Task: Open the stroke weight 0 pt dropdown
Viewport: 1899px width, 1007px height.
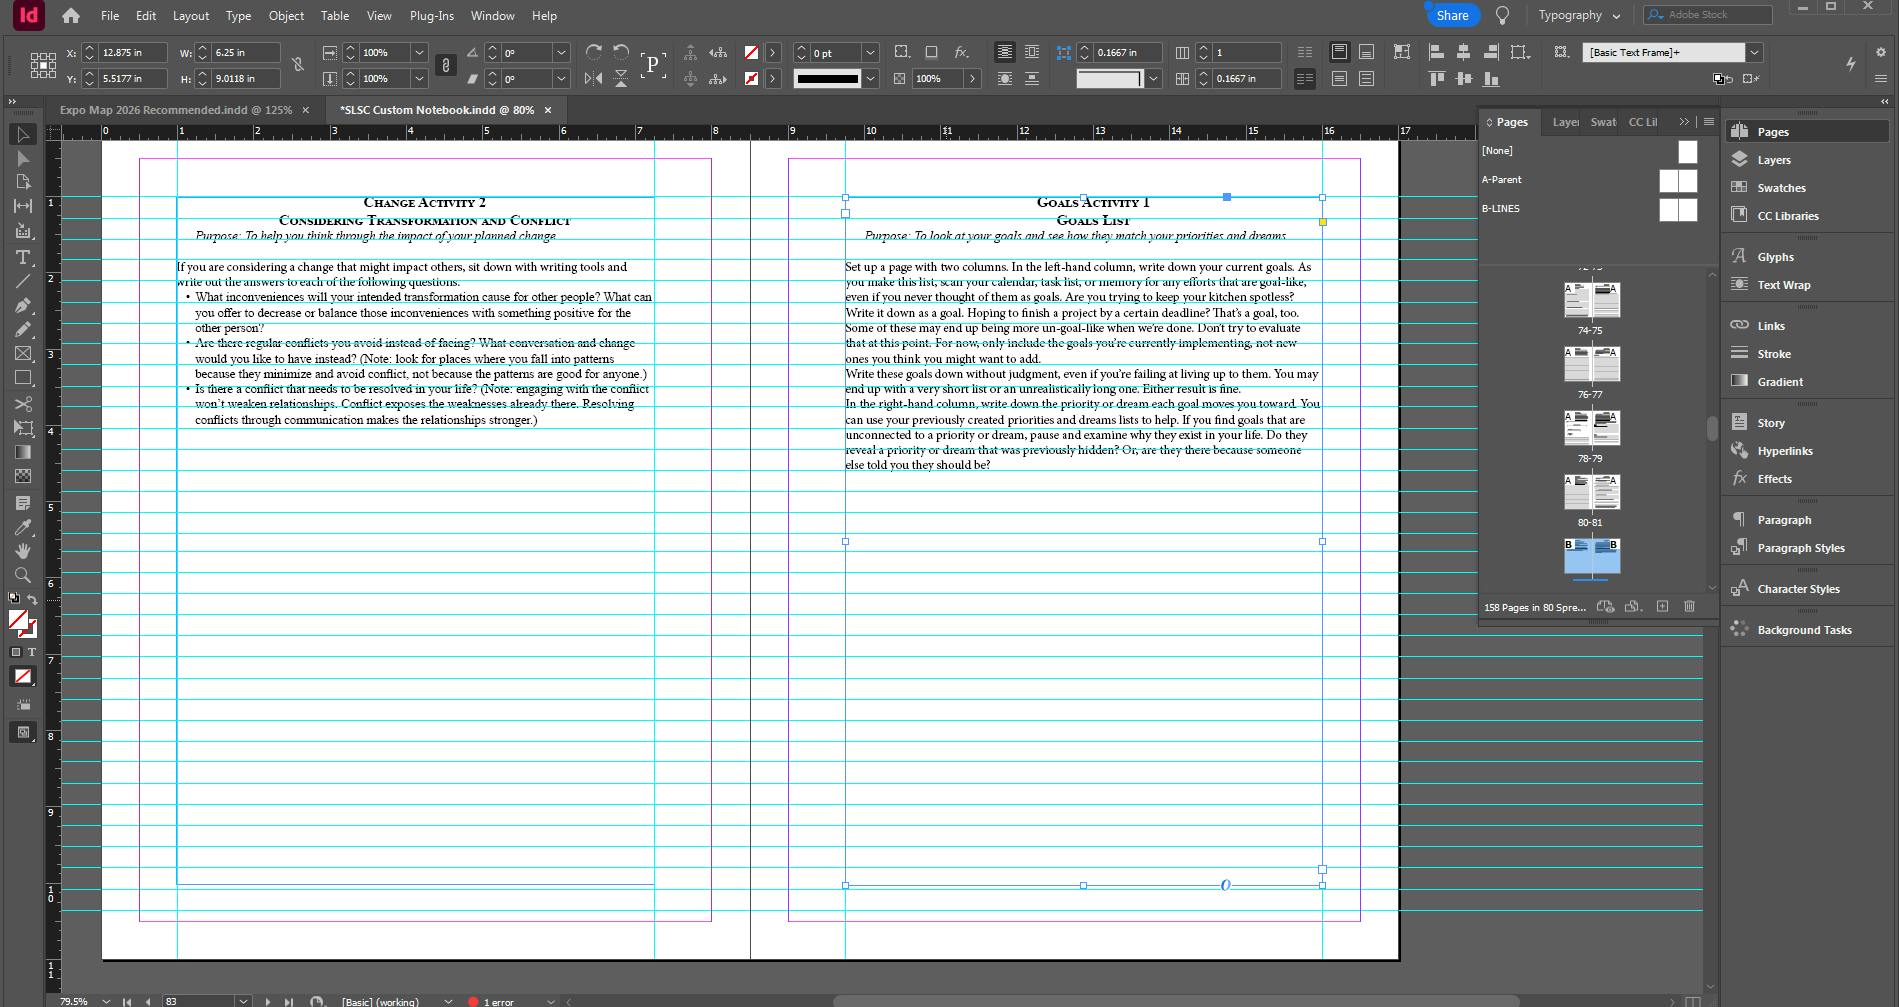Action: coord(870,52)
